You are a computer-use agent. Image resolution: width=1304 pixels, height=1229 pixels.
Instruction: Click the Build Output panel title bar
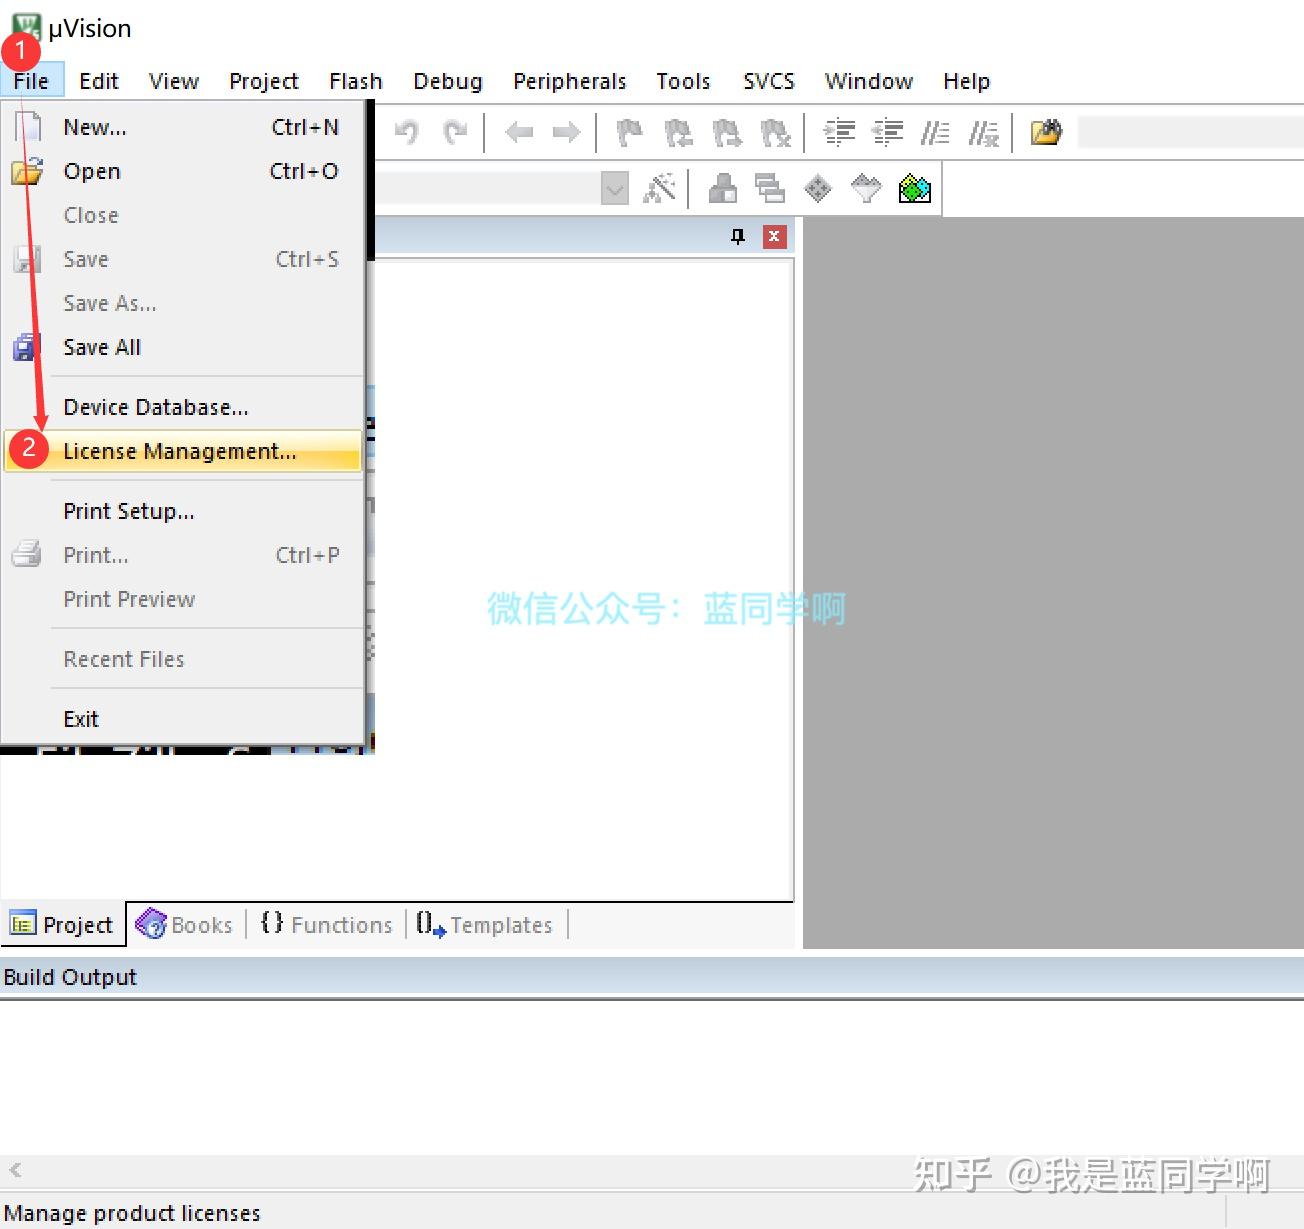pyautogui.click(x=652, y=977)
